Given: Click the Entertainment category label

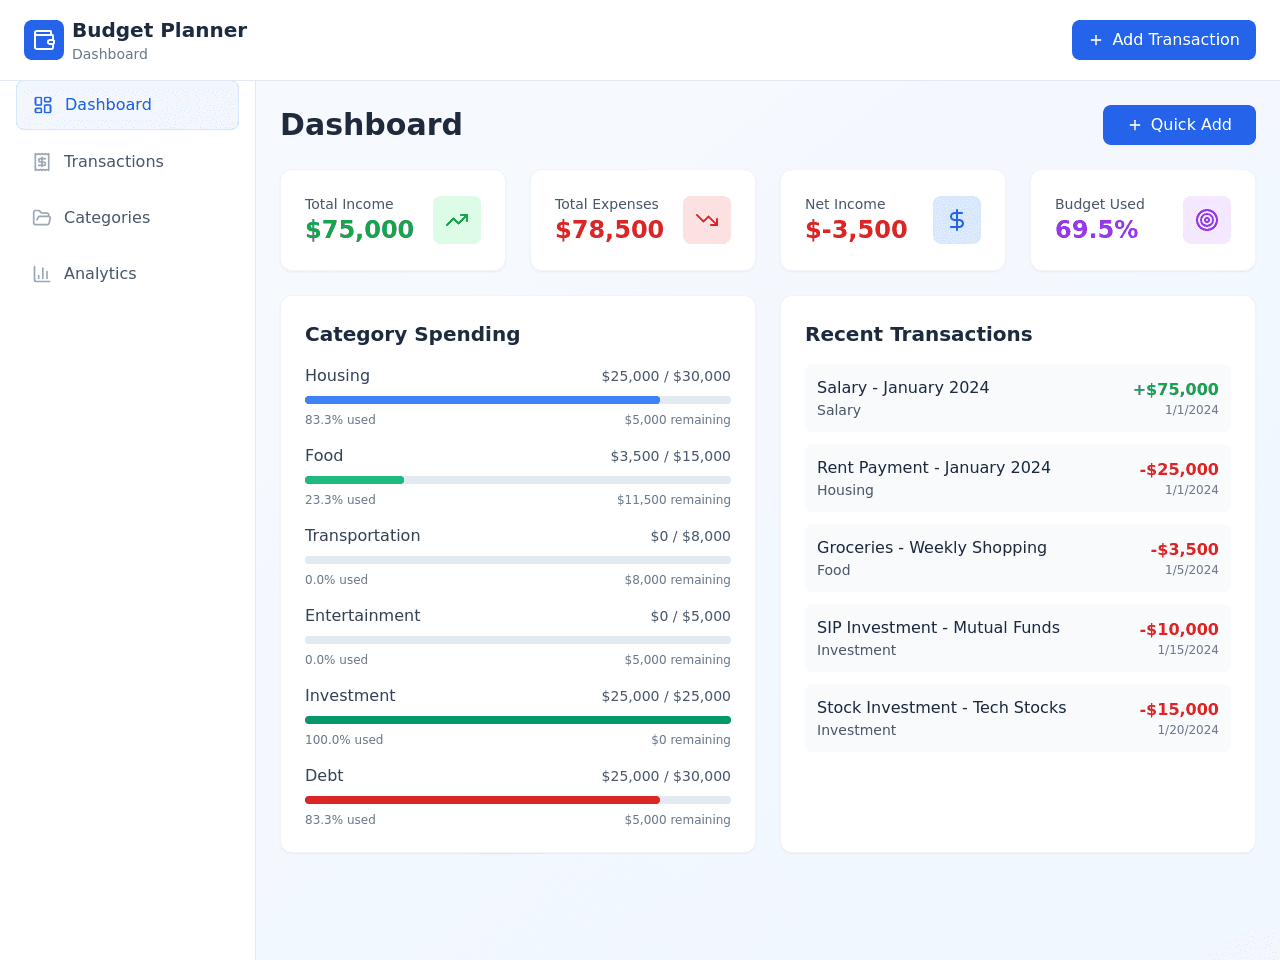Looking at the screenshot, I should (x=362, y=616).
